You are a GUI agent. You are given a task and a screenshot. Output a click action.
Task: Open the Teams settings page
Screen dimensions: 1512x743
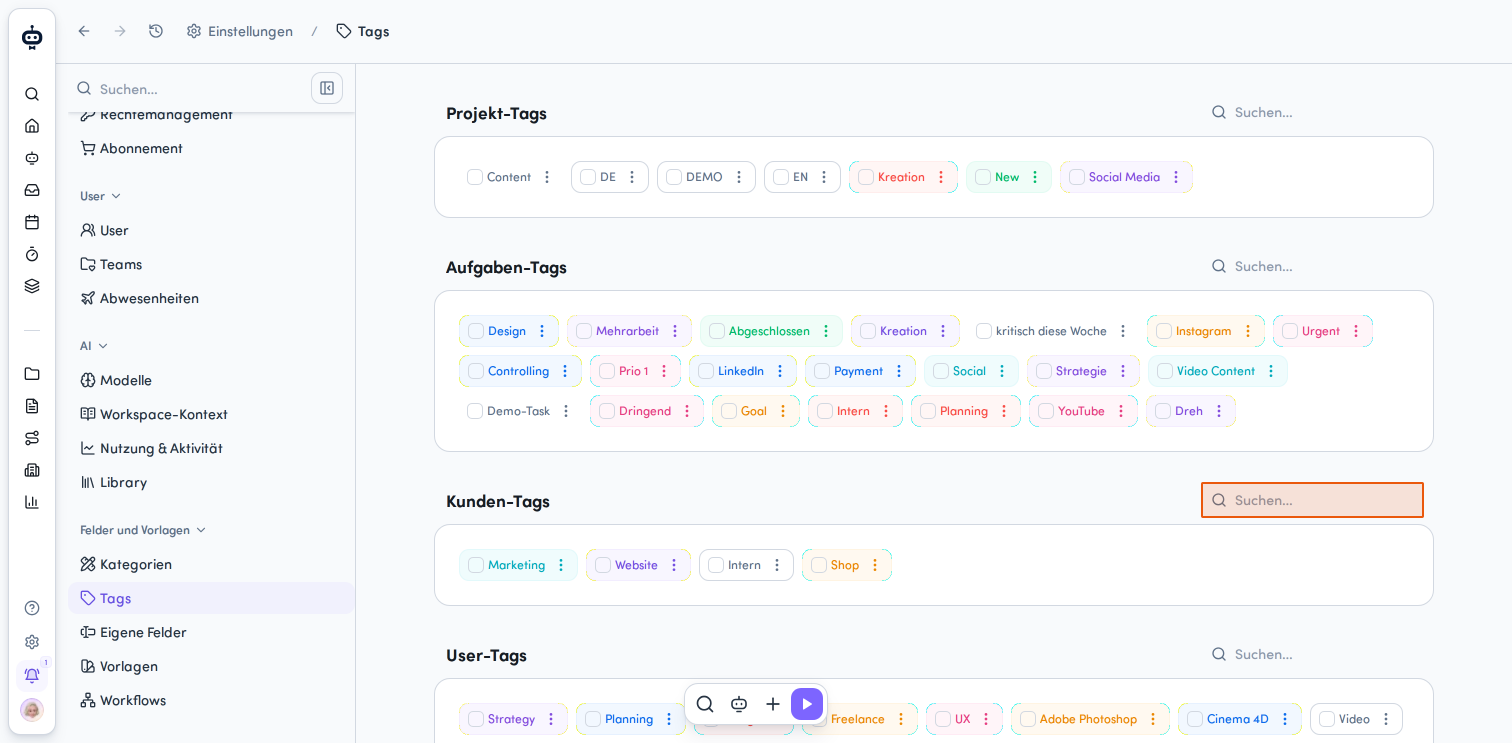pyautogui.click(x=211, y=264)
